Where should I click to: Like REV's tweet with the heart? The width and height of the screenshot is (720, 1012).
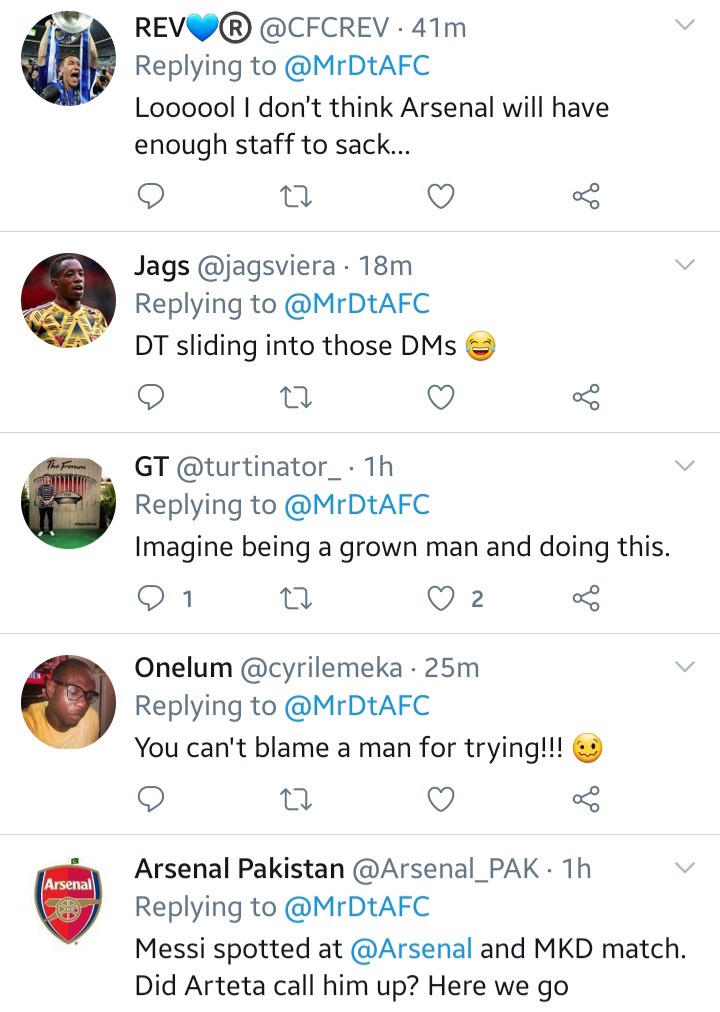pyautogui.click(x=441, y=197)
